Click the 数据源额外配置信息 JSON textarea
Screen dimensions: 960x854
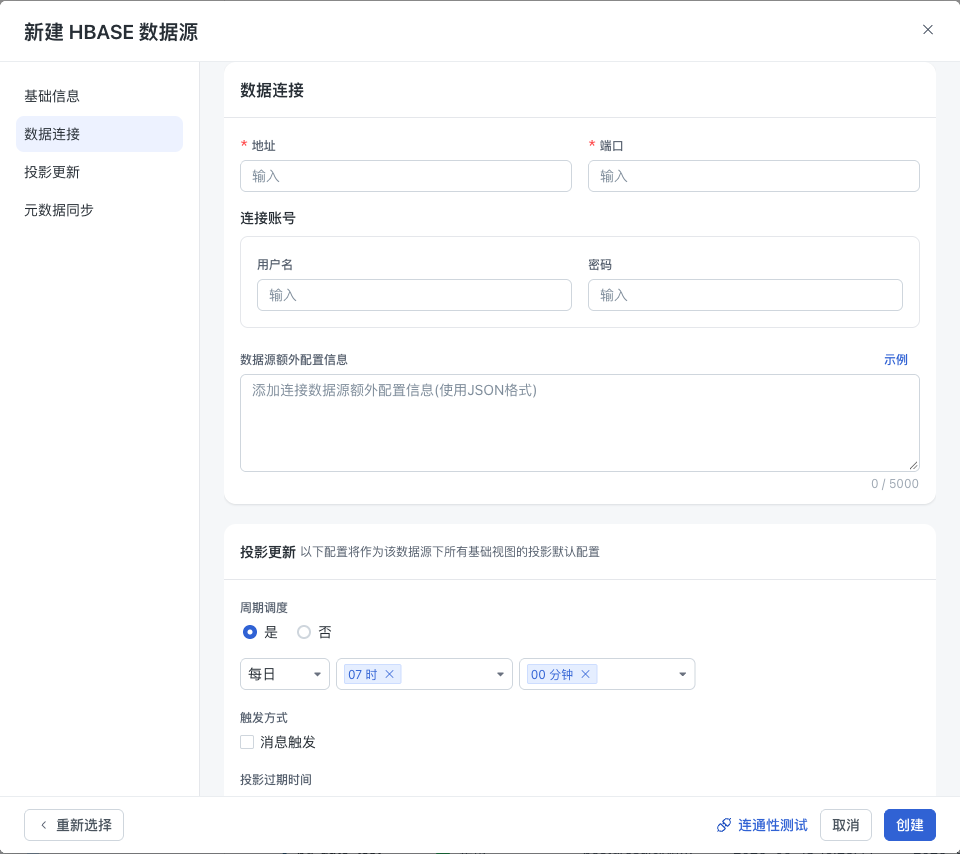pyautogui.click(x=579, y=423)
